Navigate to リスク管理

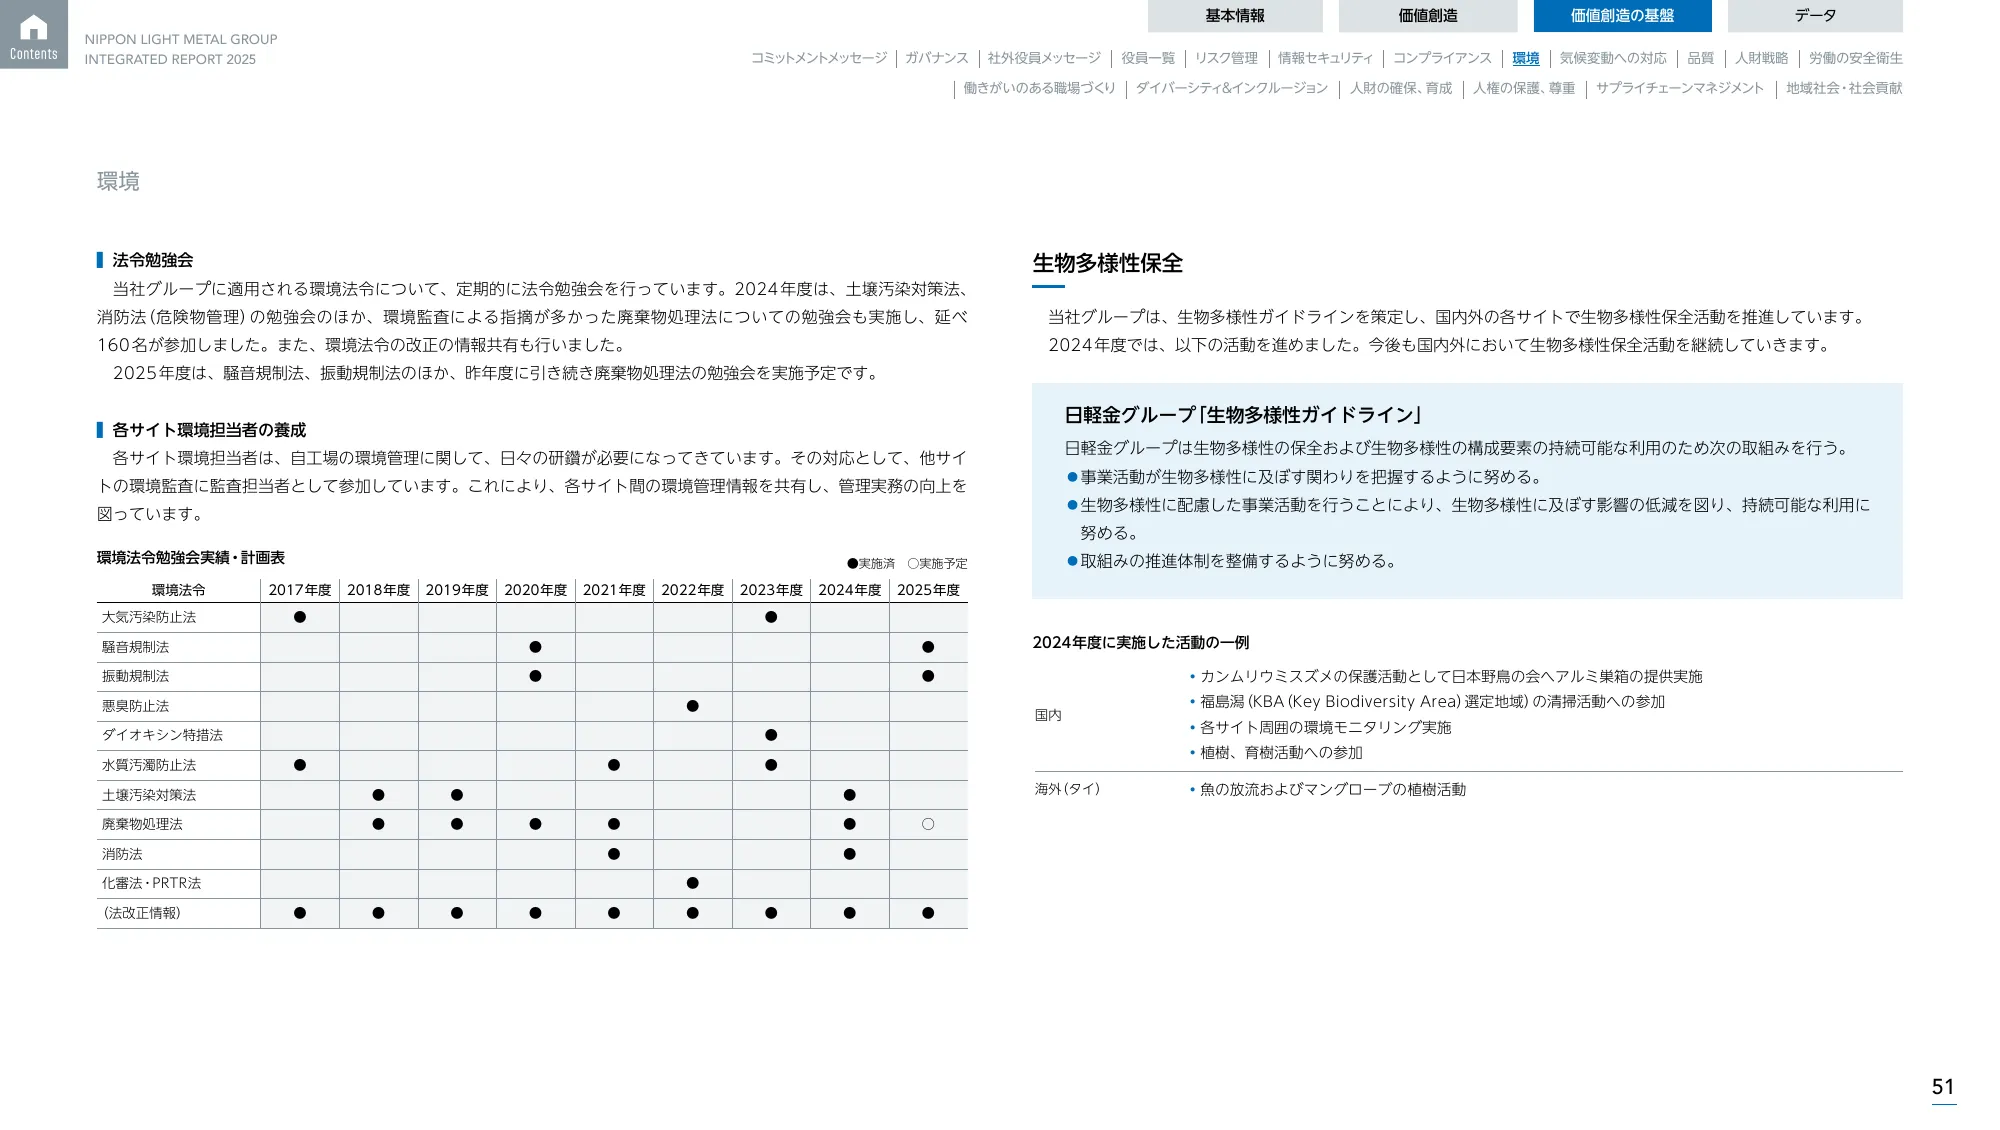[1228, 58]
